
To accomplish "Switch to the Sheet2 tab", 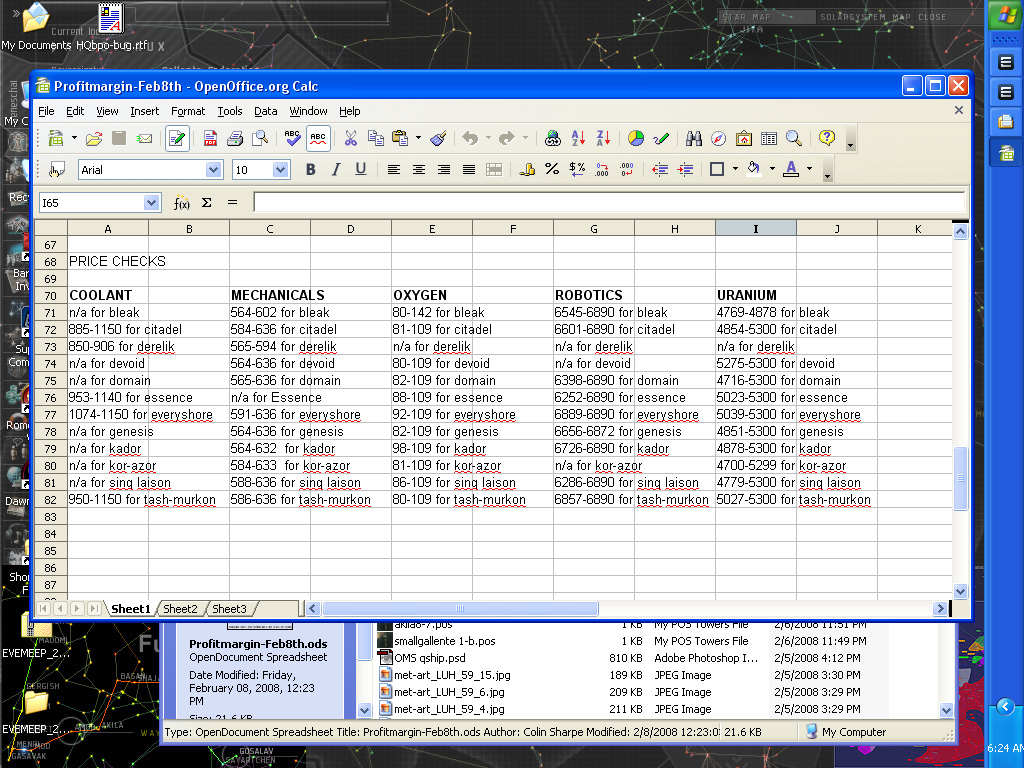I will (x=181, y=609).
